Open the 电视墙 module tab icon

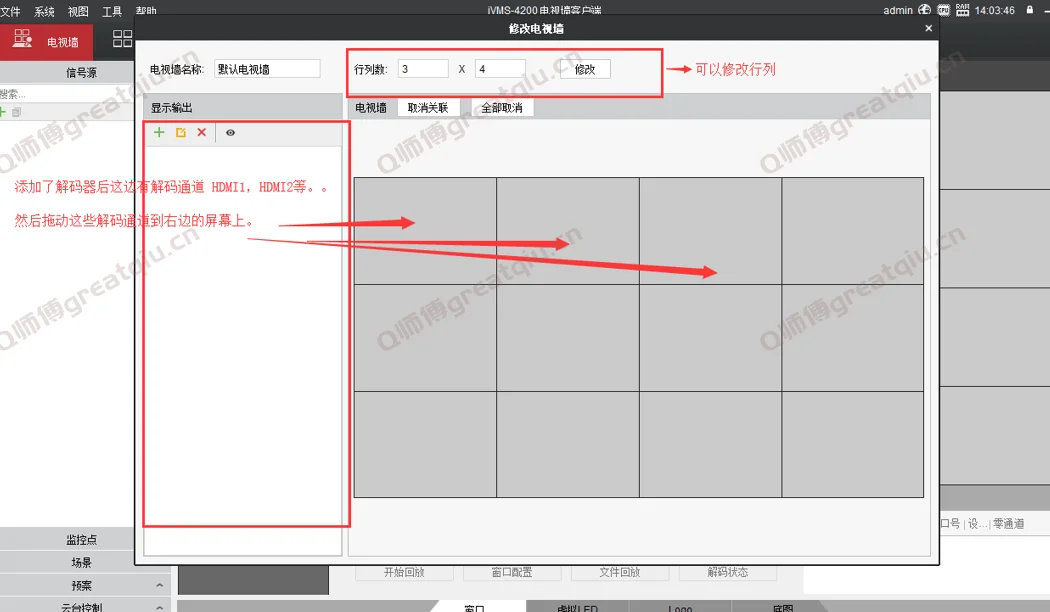click(x=22, y=40)
